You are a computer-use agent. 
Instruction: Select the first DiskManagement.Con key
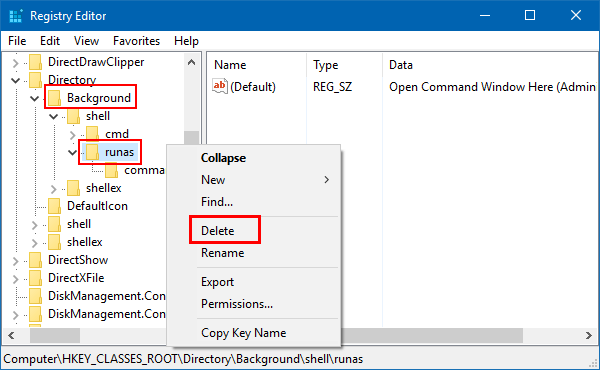107,296
